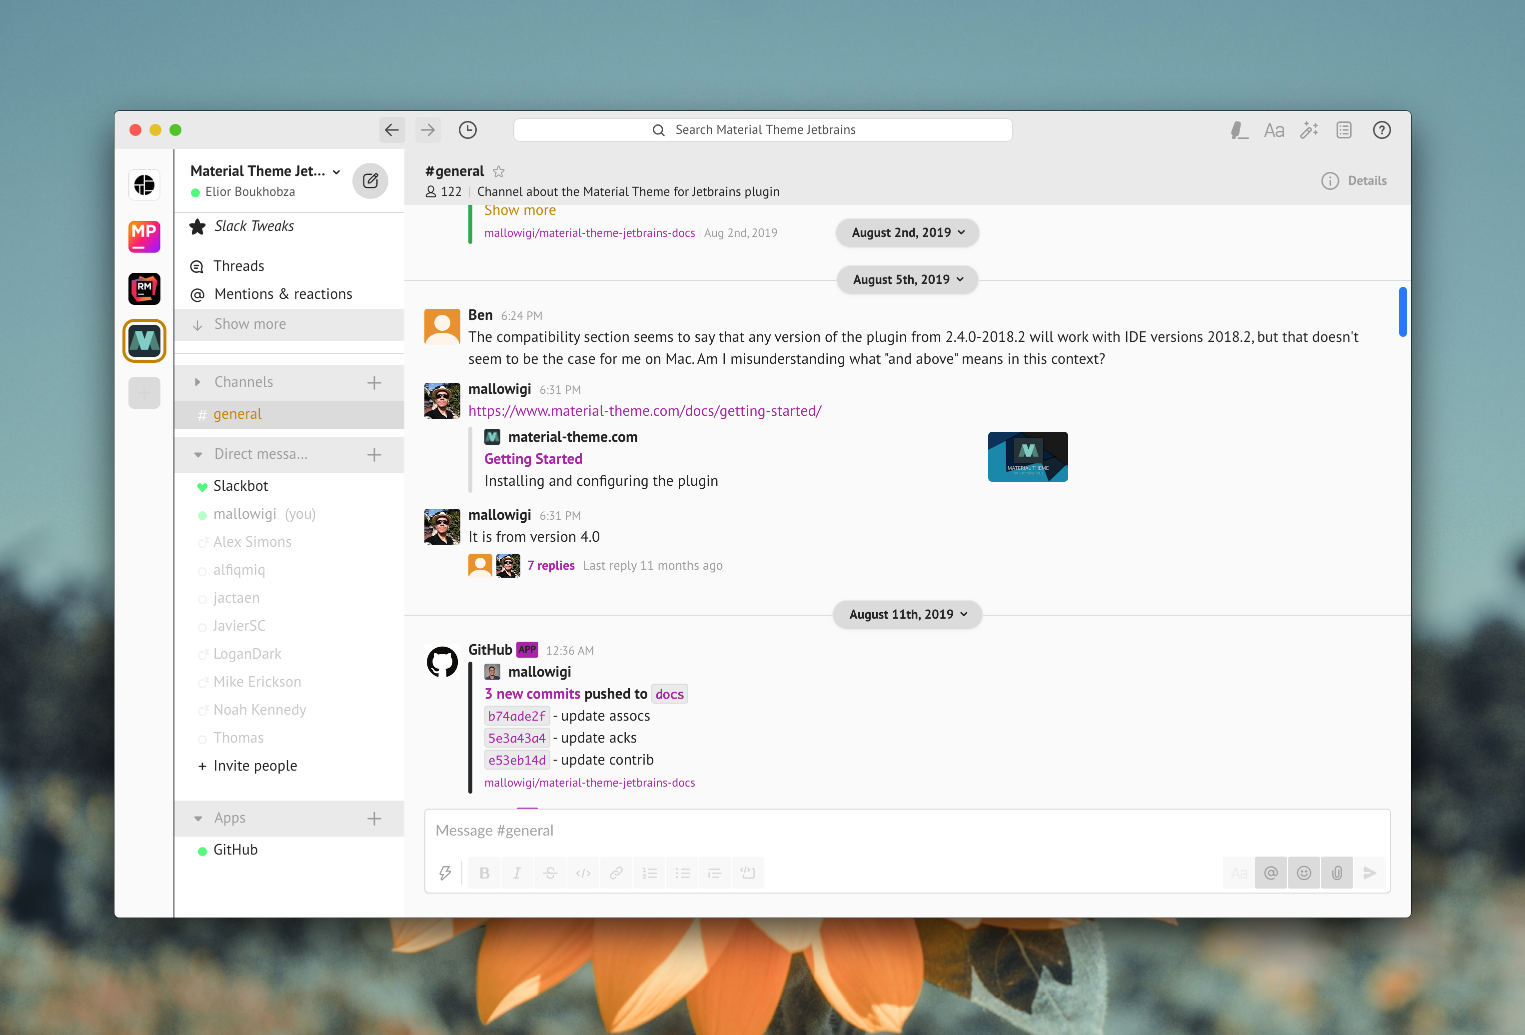Click the Message #general input field

point(907,831)
